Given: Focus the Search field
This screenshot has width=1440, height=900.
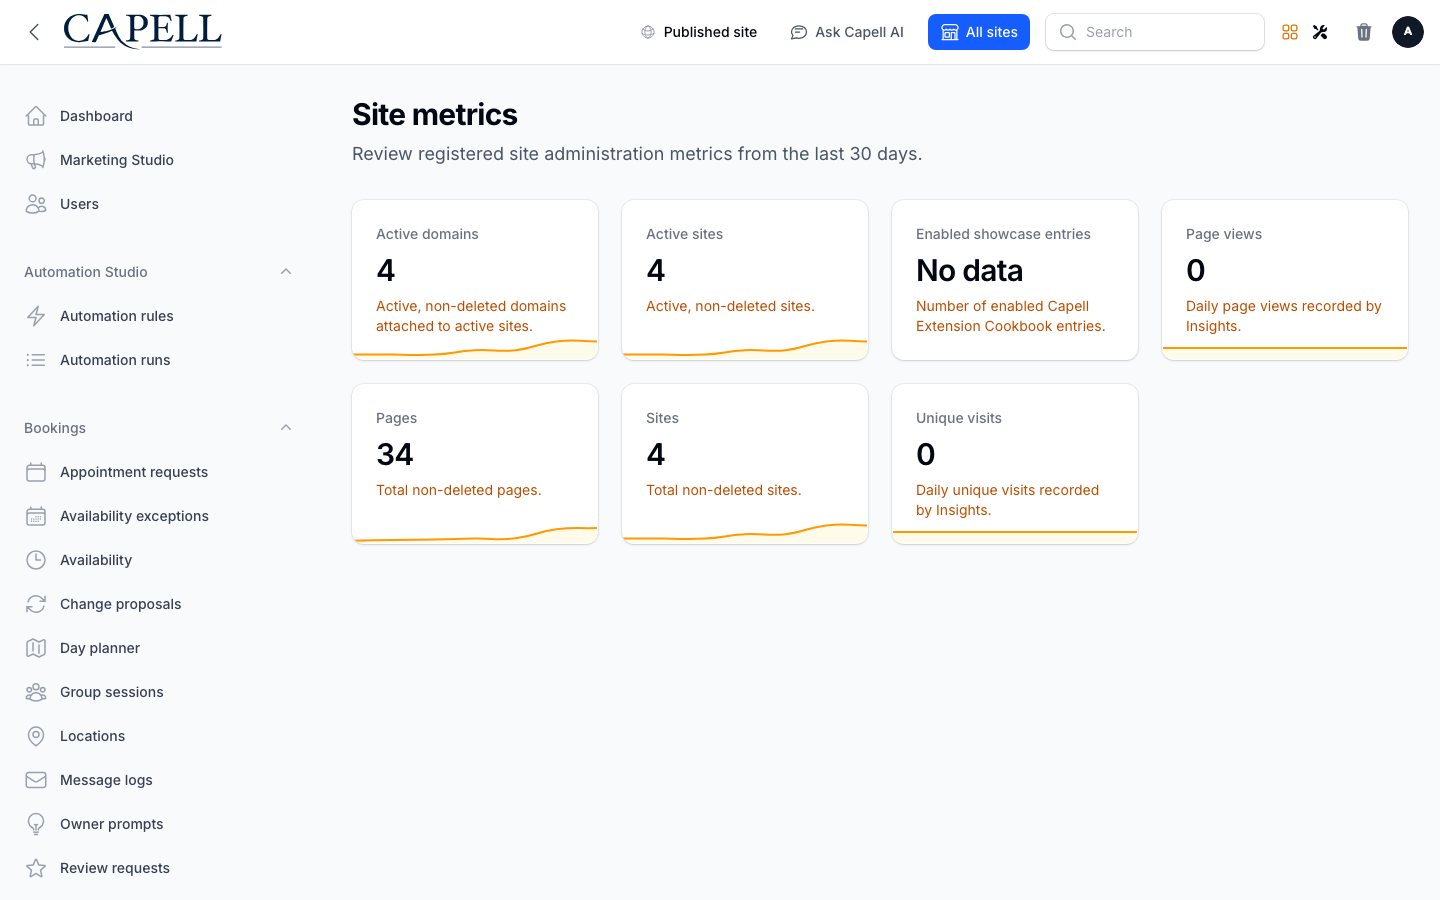Looking at the screenshot, I should tap(1155, 32).
